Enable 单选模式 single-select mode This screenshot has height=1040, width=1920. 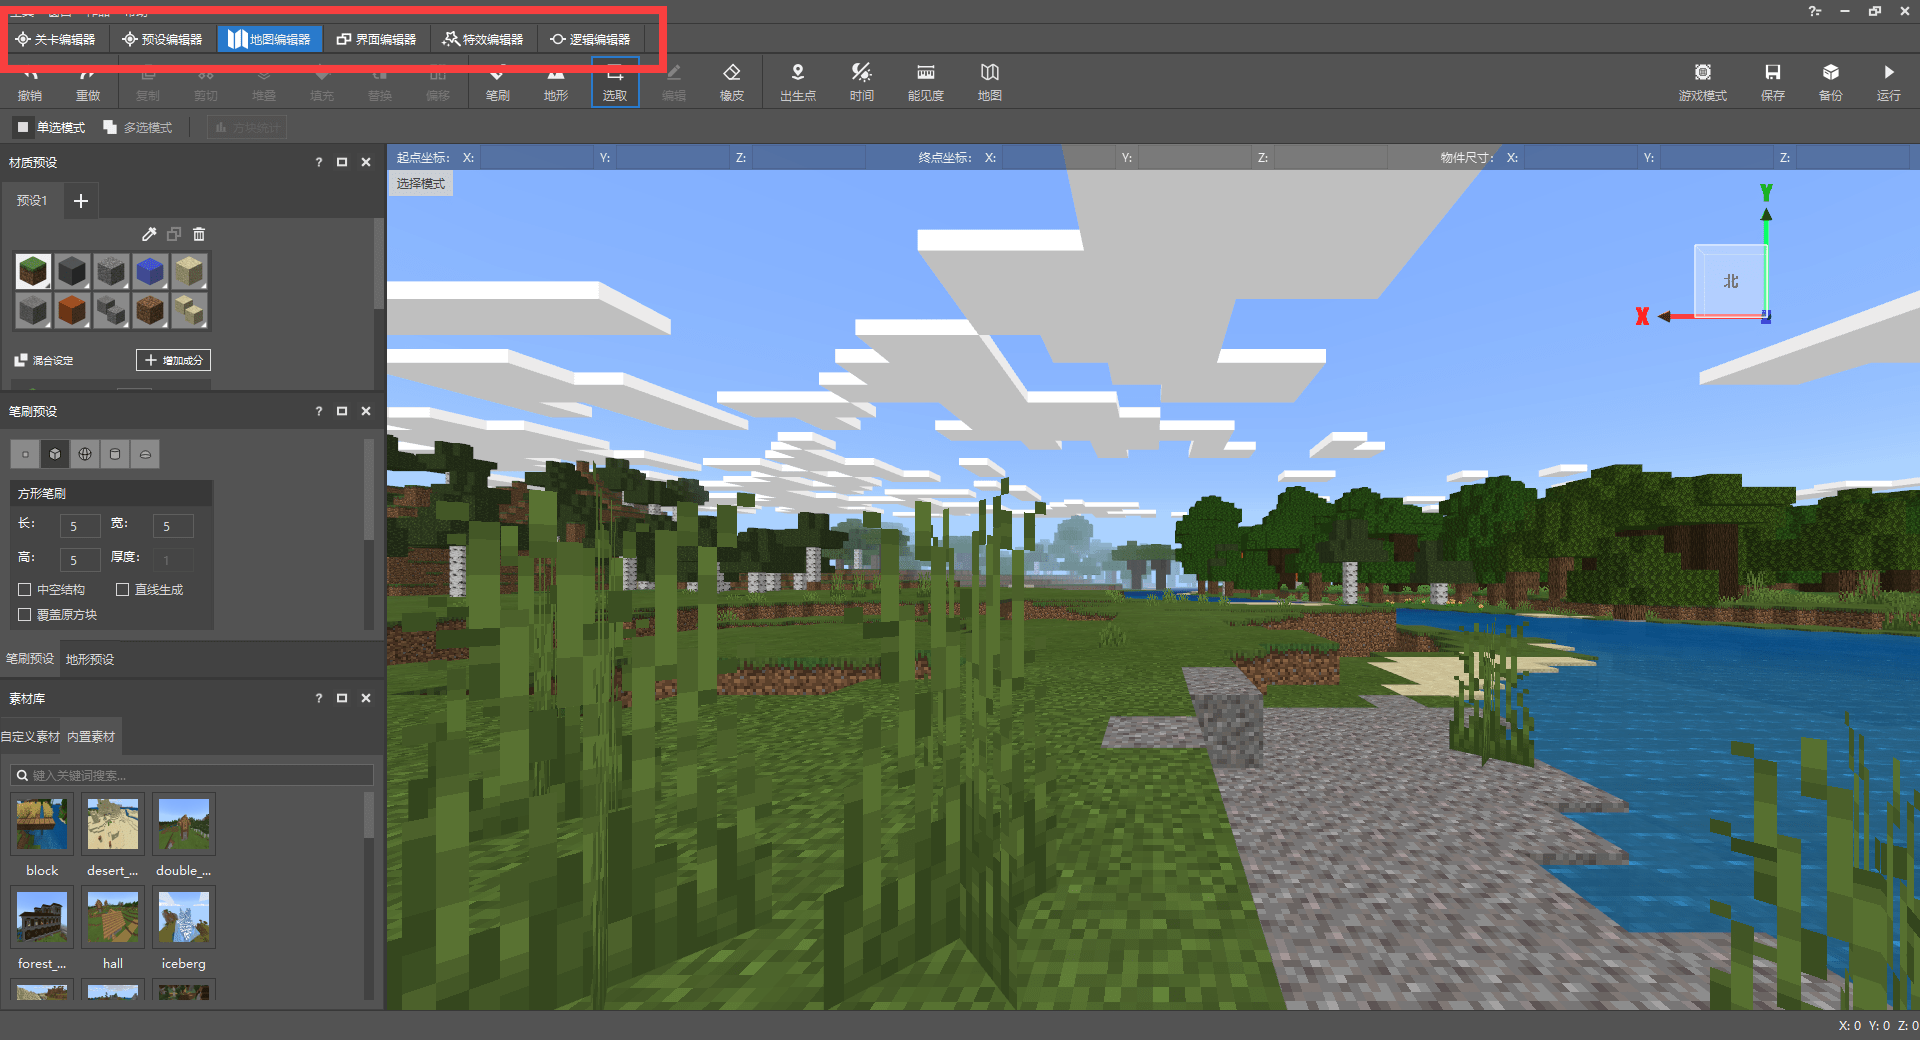(x=50, y=127)
